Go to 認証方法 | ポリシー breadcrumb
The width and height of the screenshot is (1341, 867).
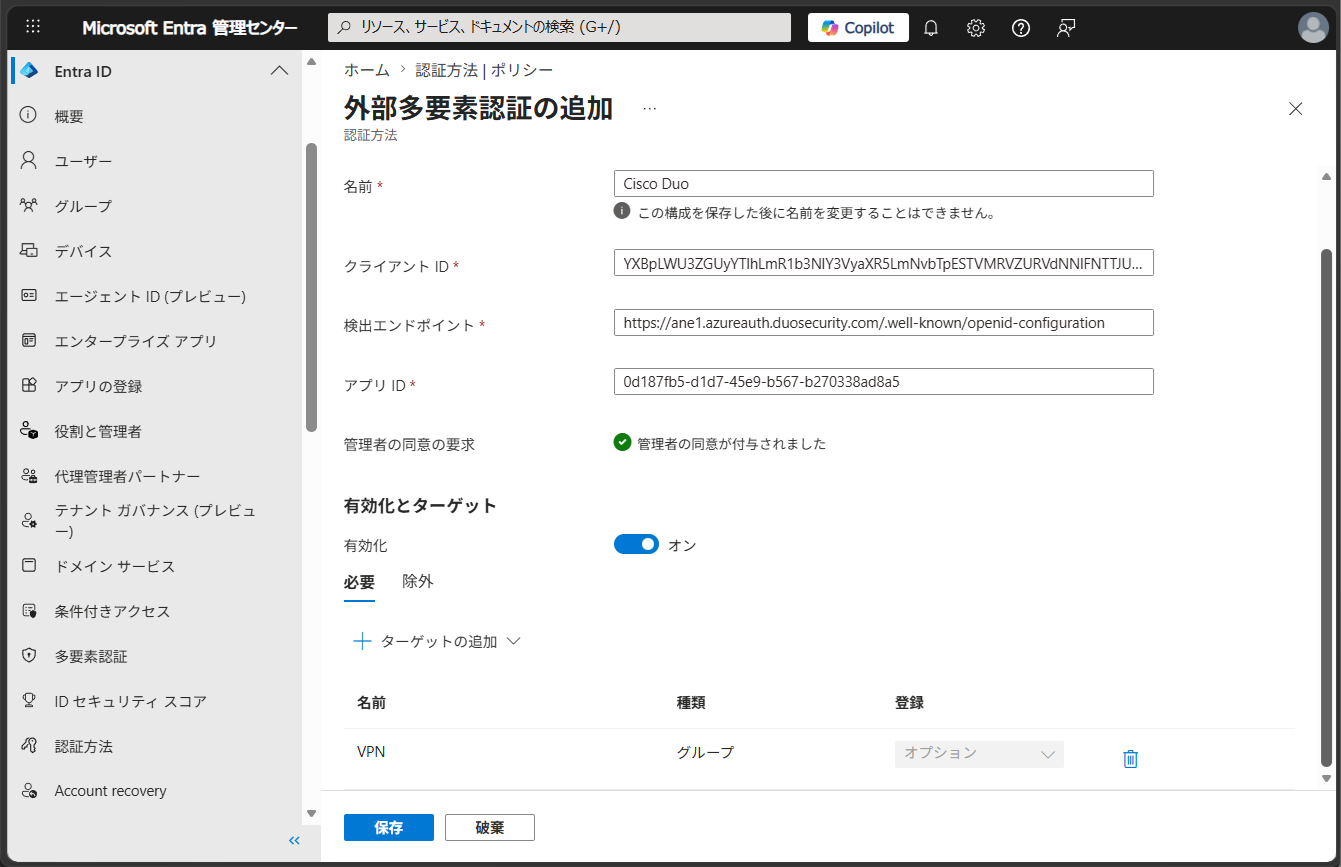(484, 70)
